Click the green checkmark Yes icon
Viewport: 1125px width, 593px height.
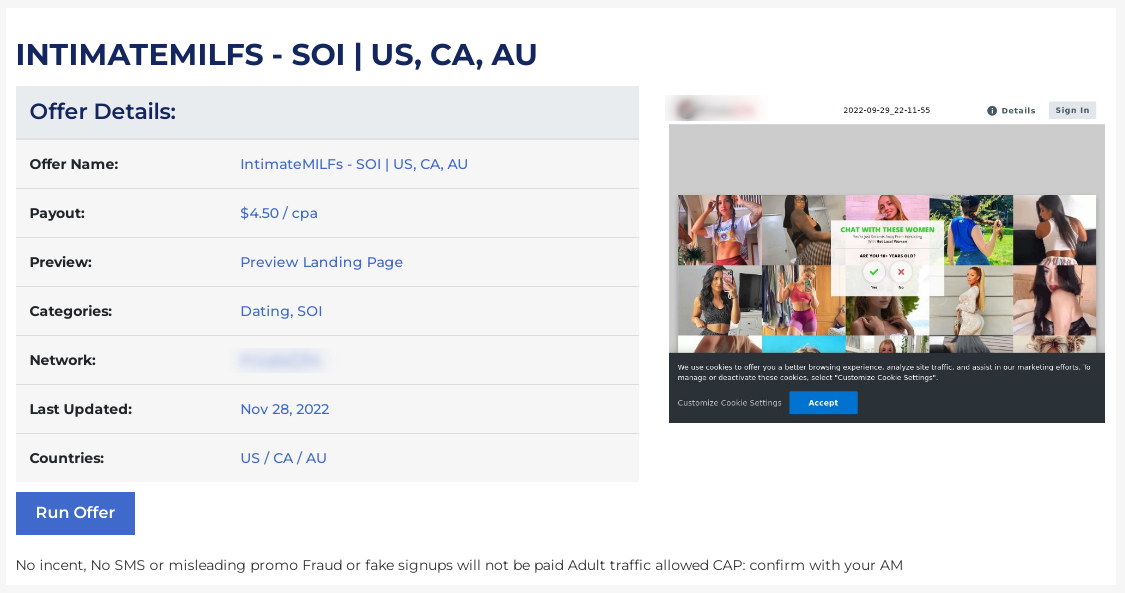(874, 271)
